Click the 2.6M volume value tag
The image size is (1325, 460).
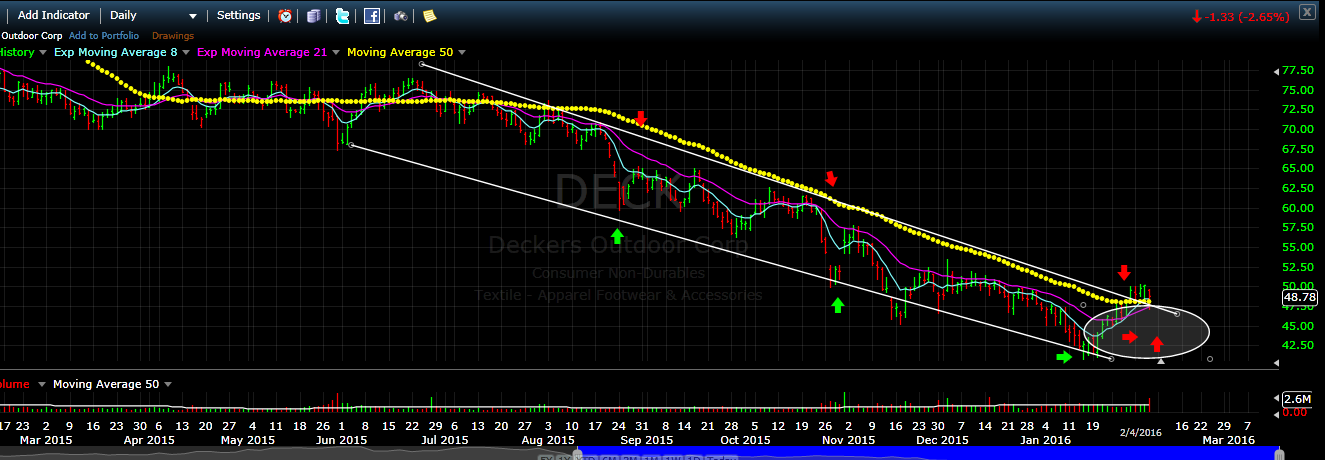coord(1297,398)
